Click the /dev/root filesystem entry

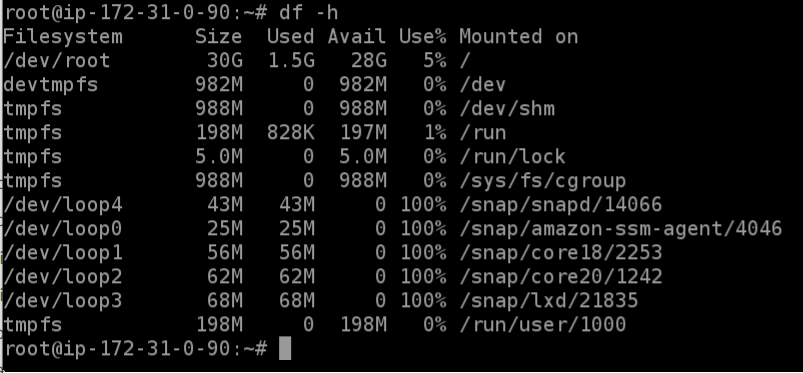click(x=57, y=60)
